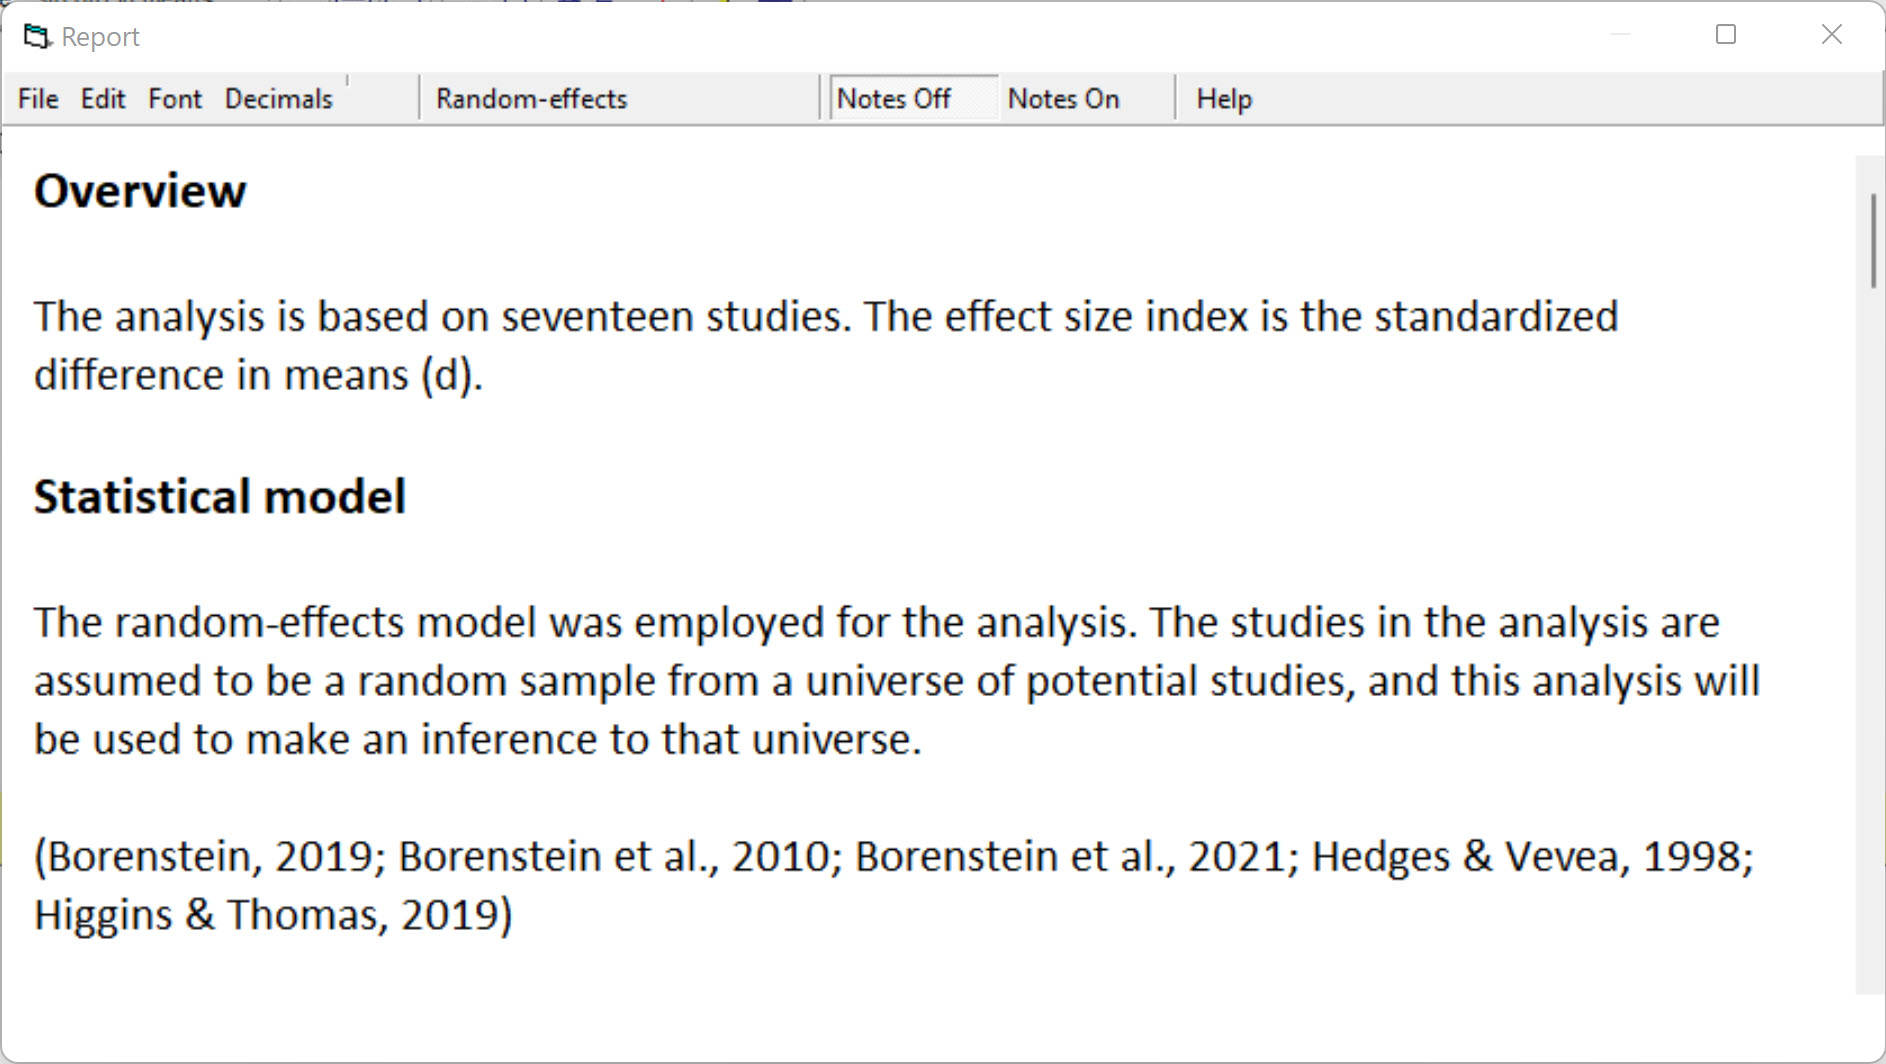Screen dimensions: 1886x1064
Task: Switch notes off with Notes Off
Action: point(893,99)
